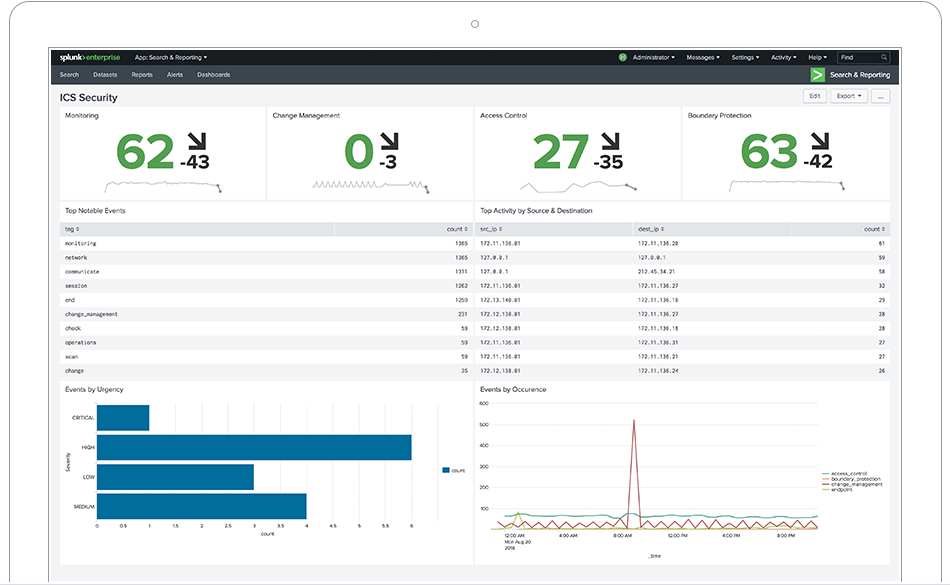This screenshot has height=585, width=950.
Task: Select the monitoring tag row
Action: pyautogui.click(x=266, y=243)
